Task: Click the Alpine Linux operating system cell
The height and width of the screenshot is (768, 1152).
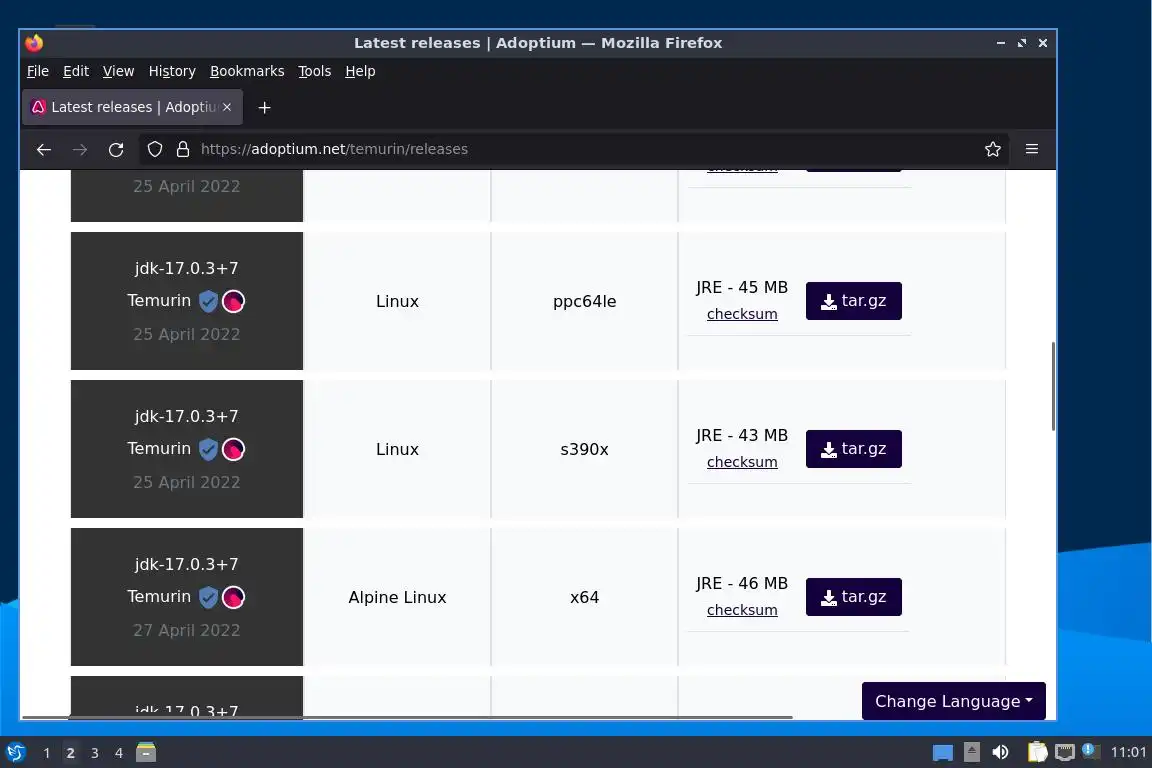Action: click(397, 597)
